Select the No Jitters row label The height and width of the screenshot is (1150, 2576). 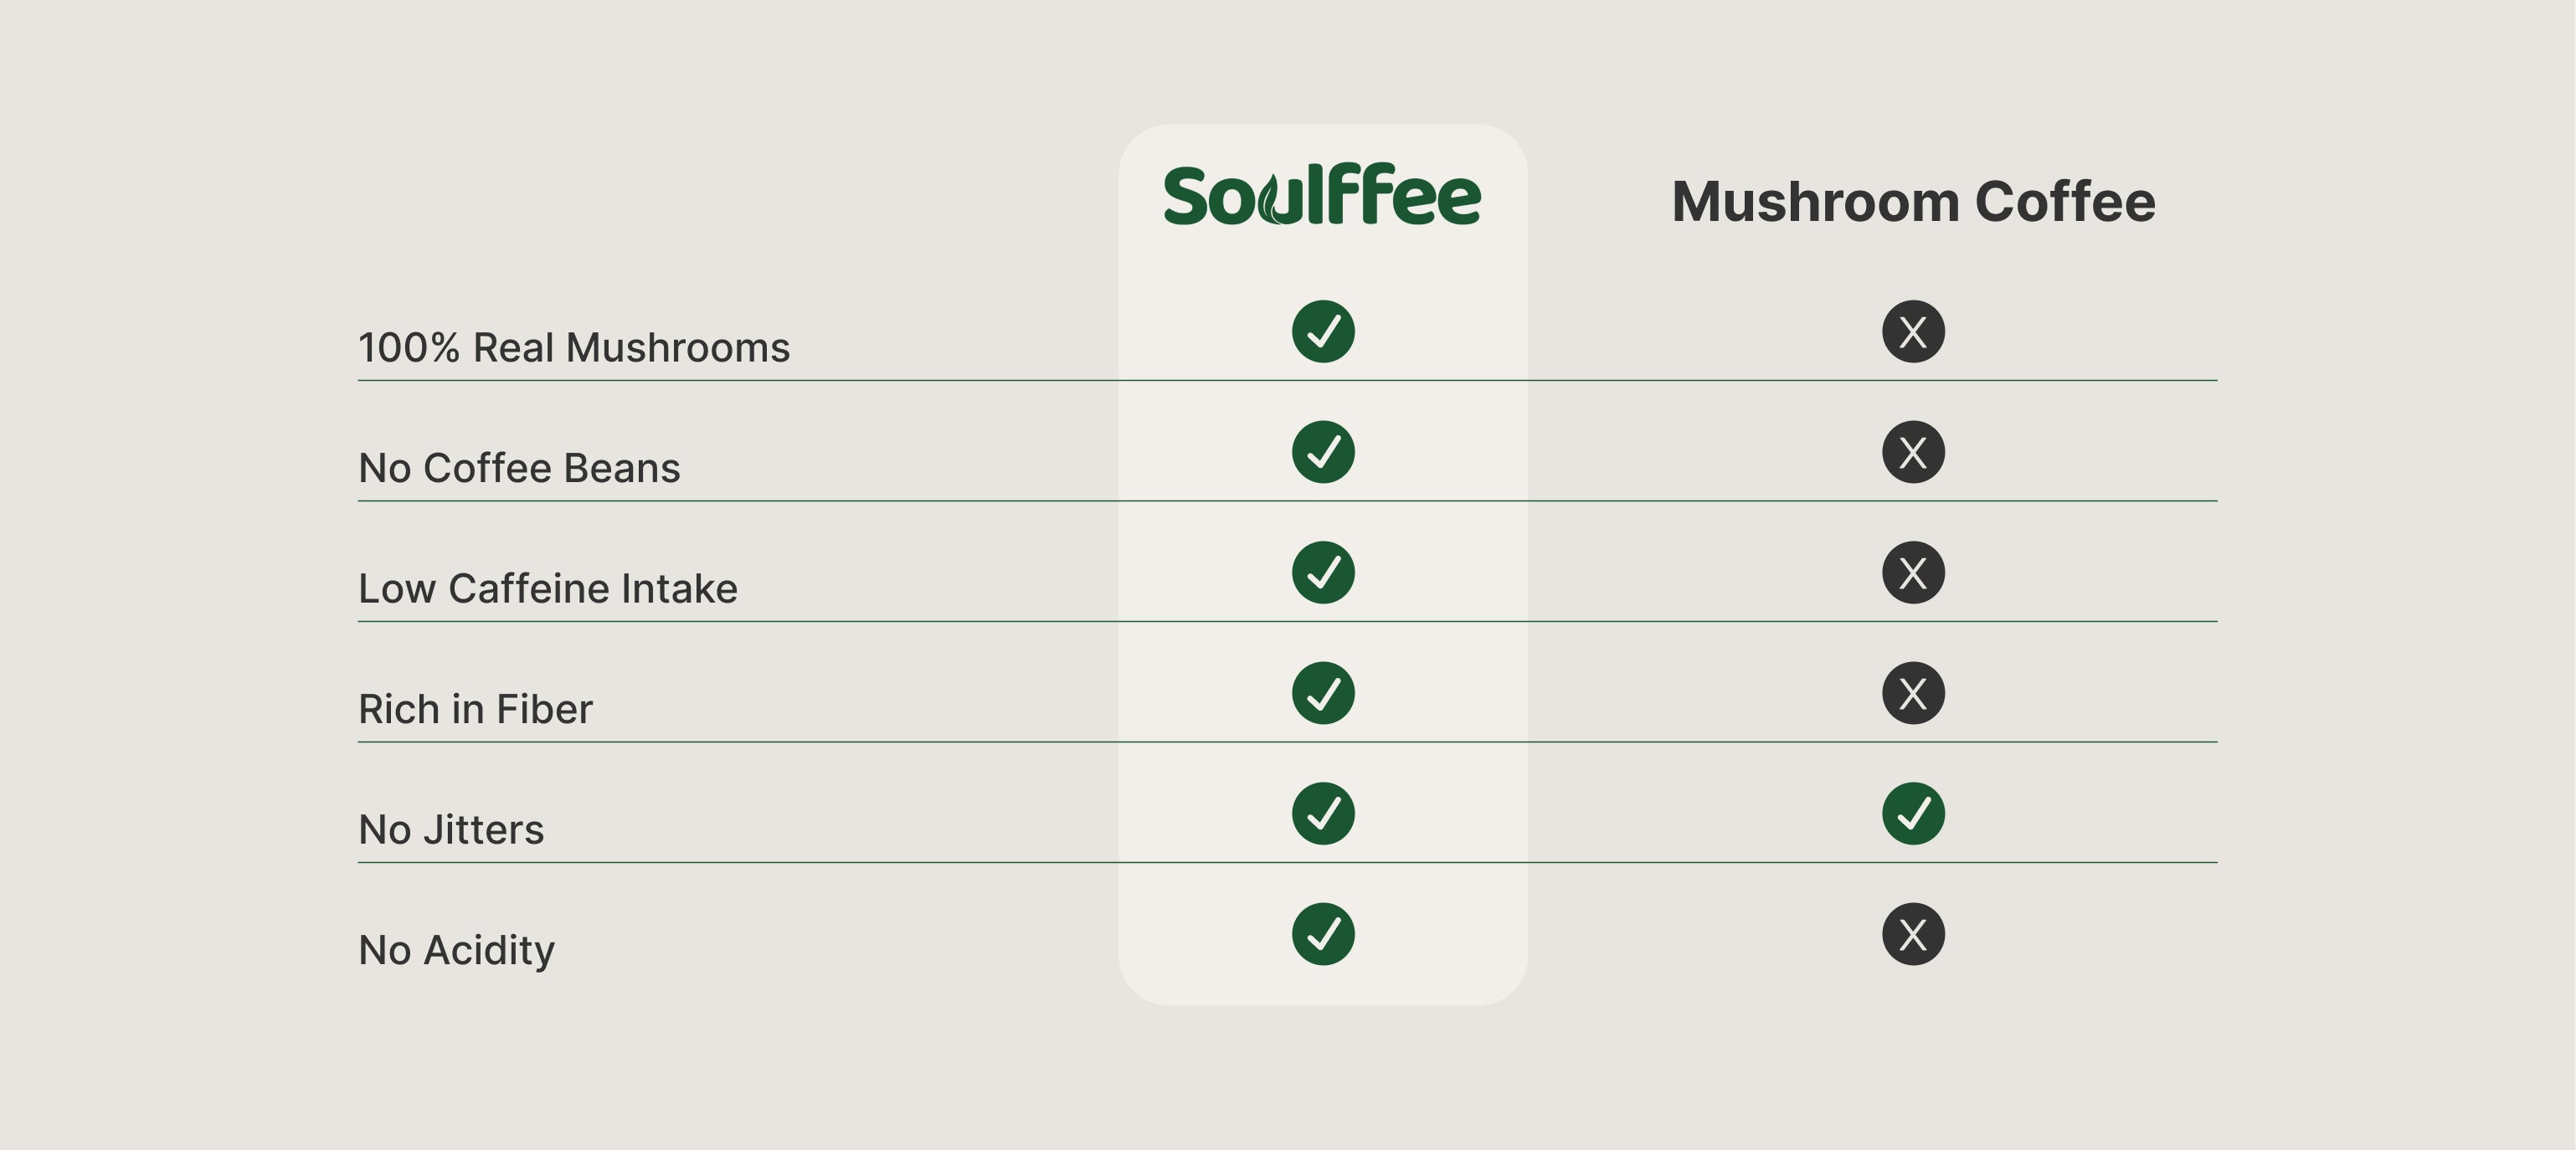click(451, 829)
